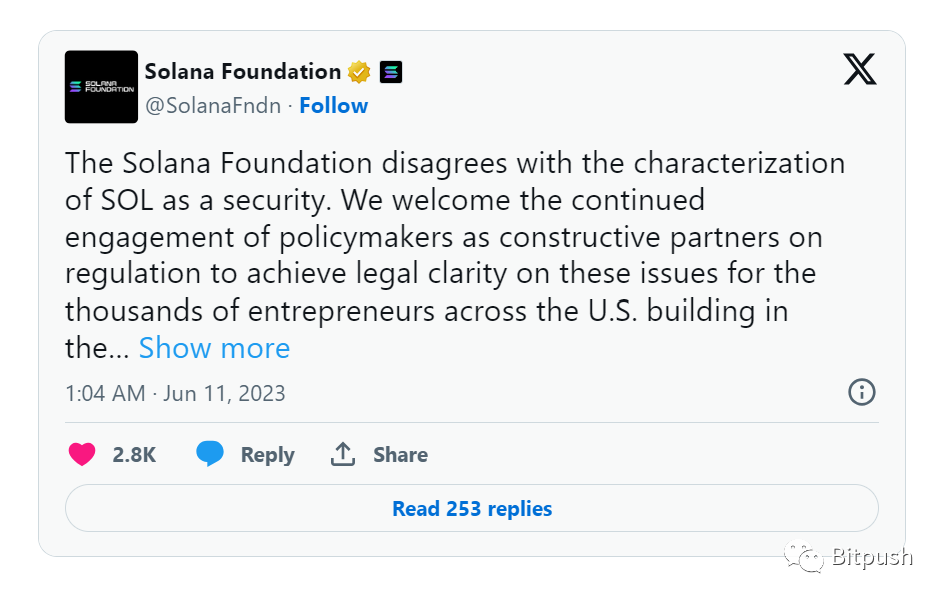This screenshot has width=944, height=600.
Task: Click the Bitpush watermark text
Action: (x=872, y=557)
